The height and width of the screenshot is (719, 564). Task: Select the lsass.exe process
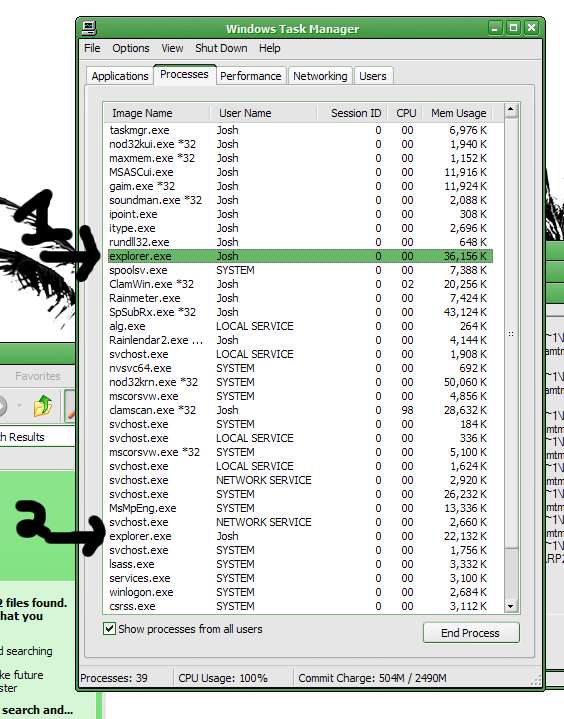pyautogui.click(x=300, y=564)
